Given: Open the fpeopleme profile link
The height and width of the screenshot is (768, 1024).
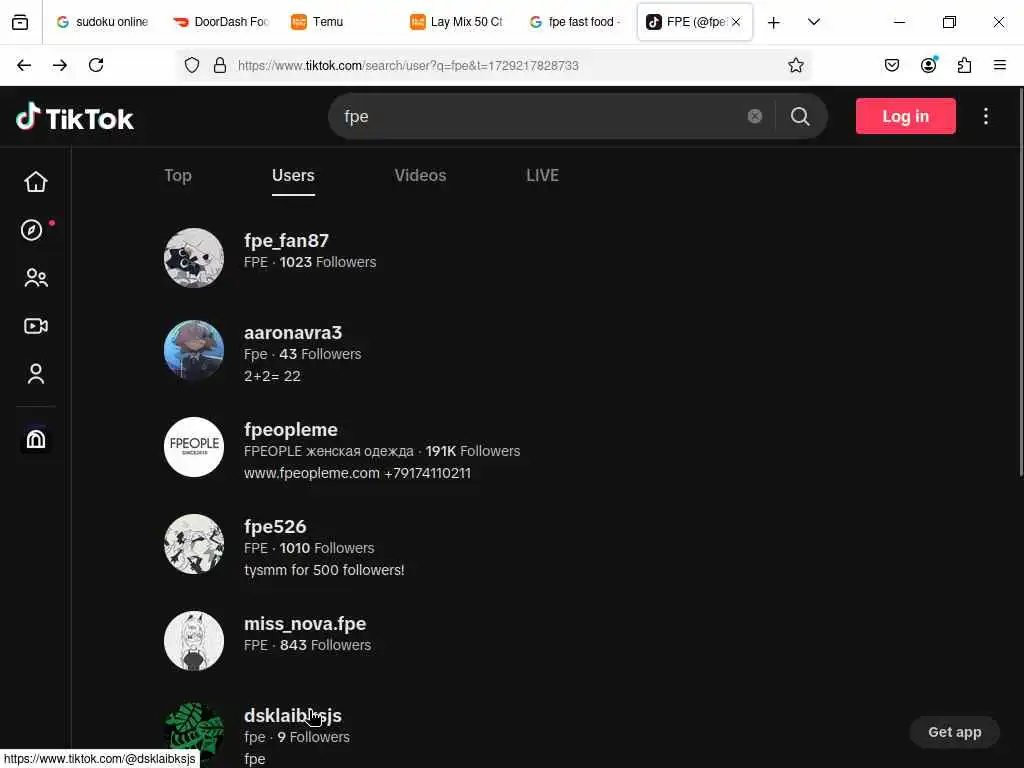Looking at the screenshot, I should tap(291, 430).
